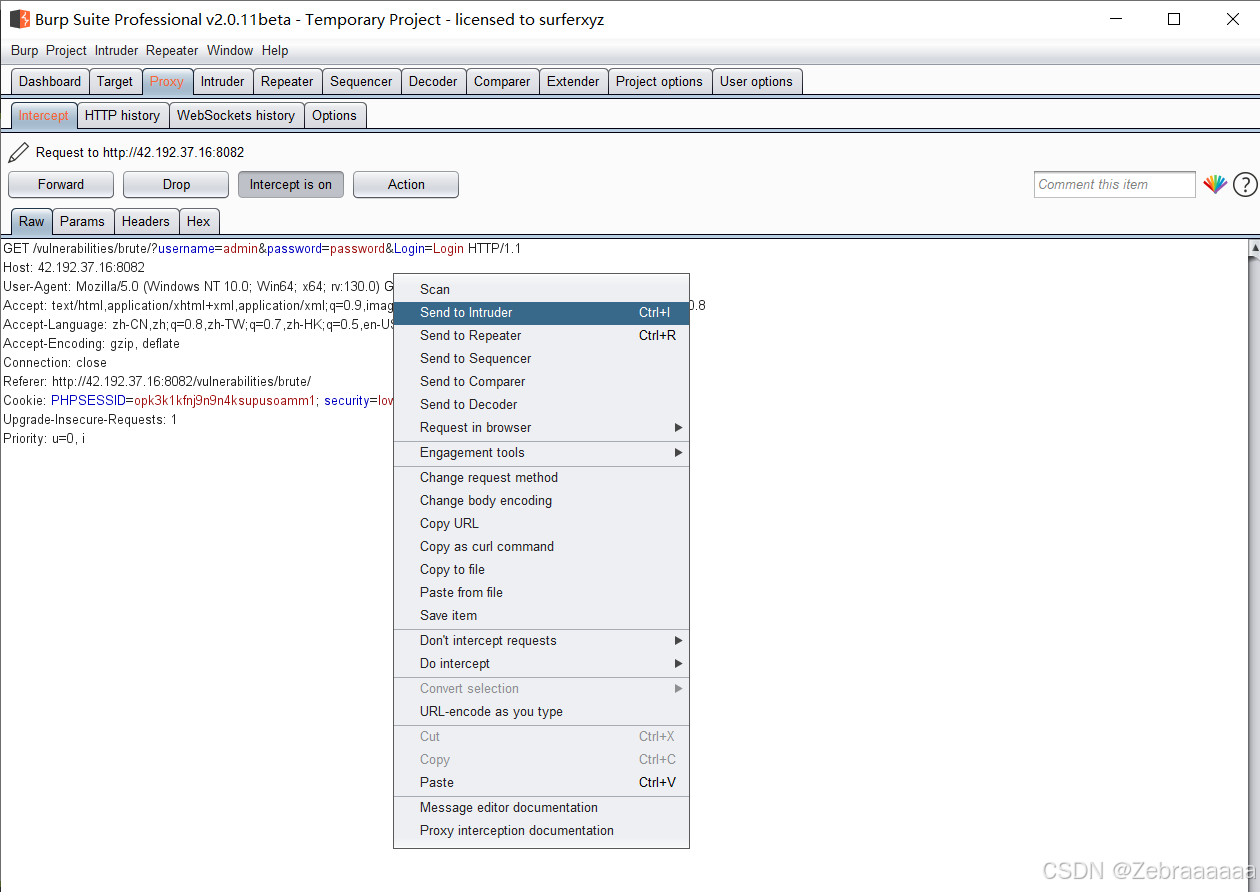This screenshot has width=1260, height=892.
Task: Select Send to Repeater
Action: click(x=541, y=335)
